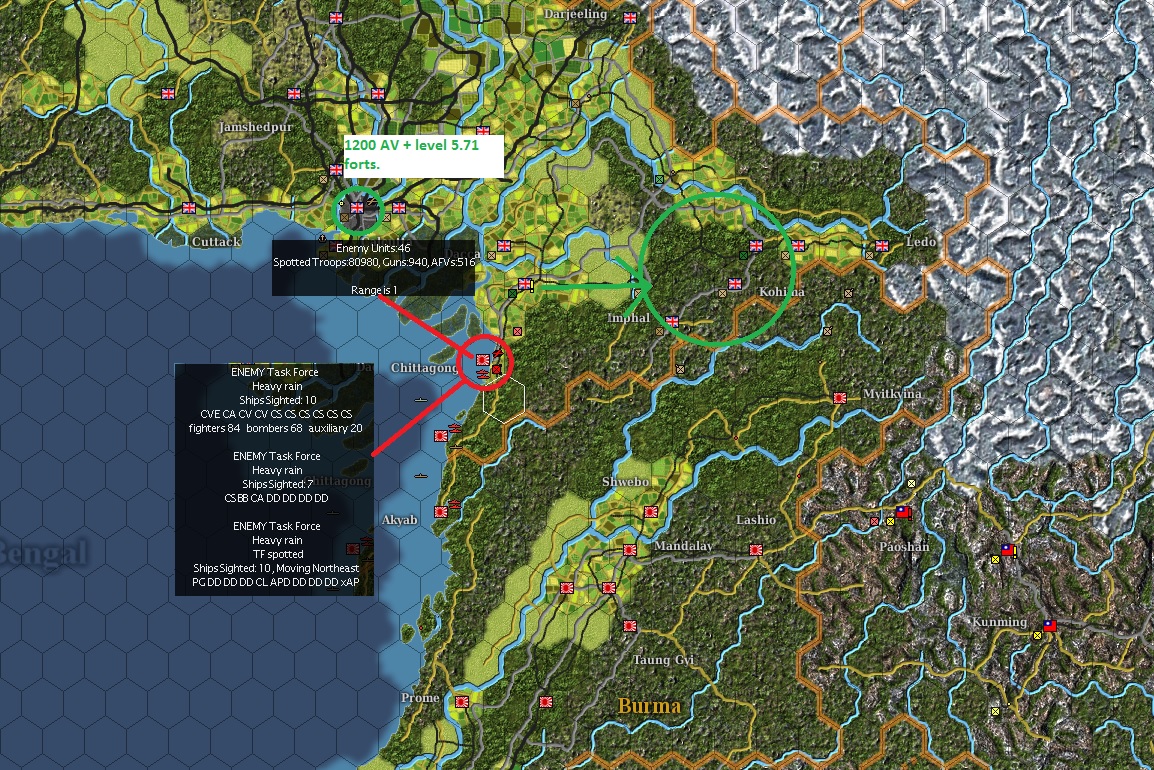Select the Kohima label
The width and height of the screenshot is (1154, 770).
[782, 292]
